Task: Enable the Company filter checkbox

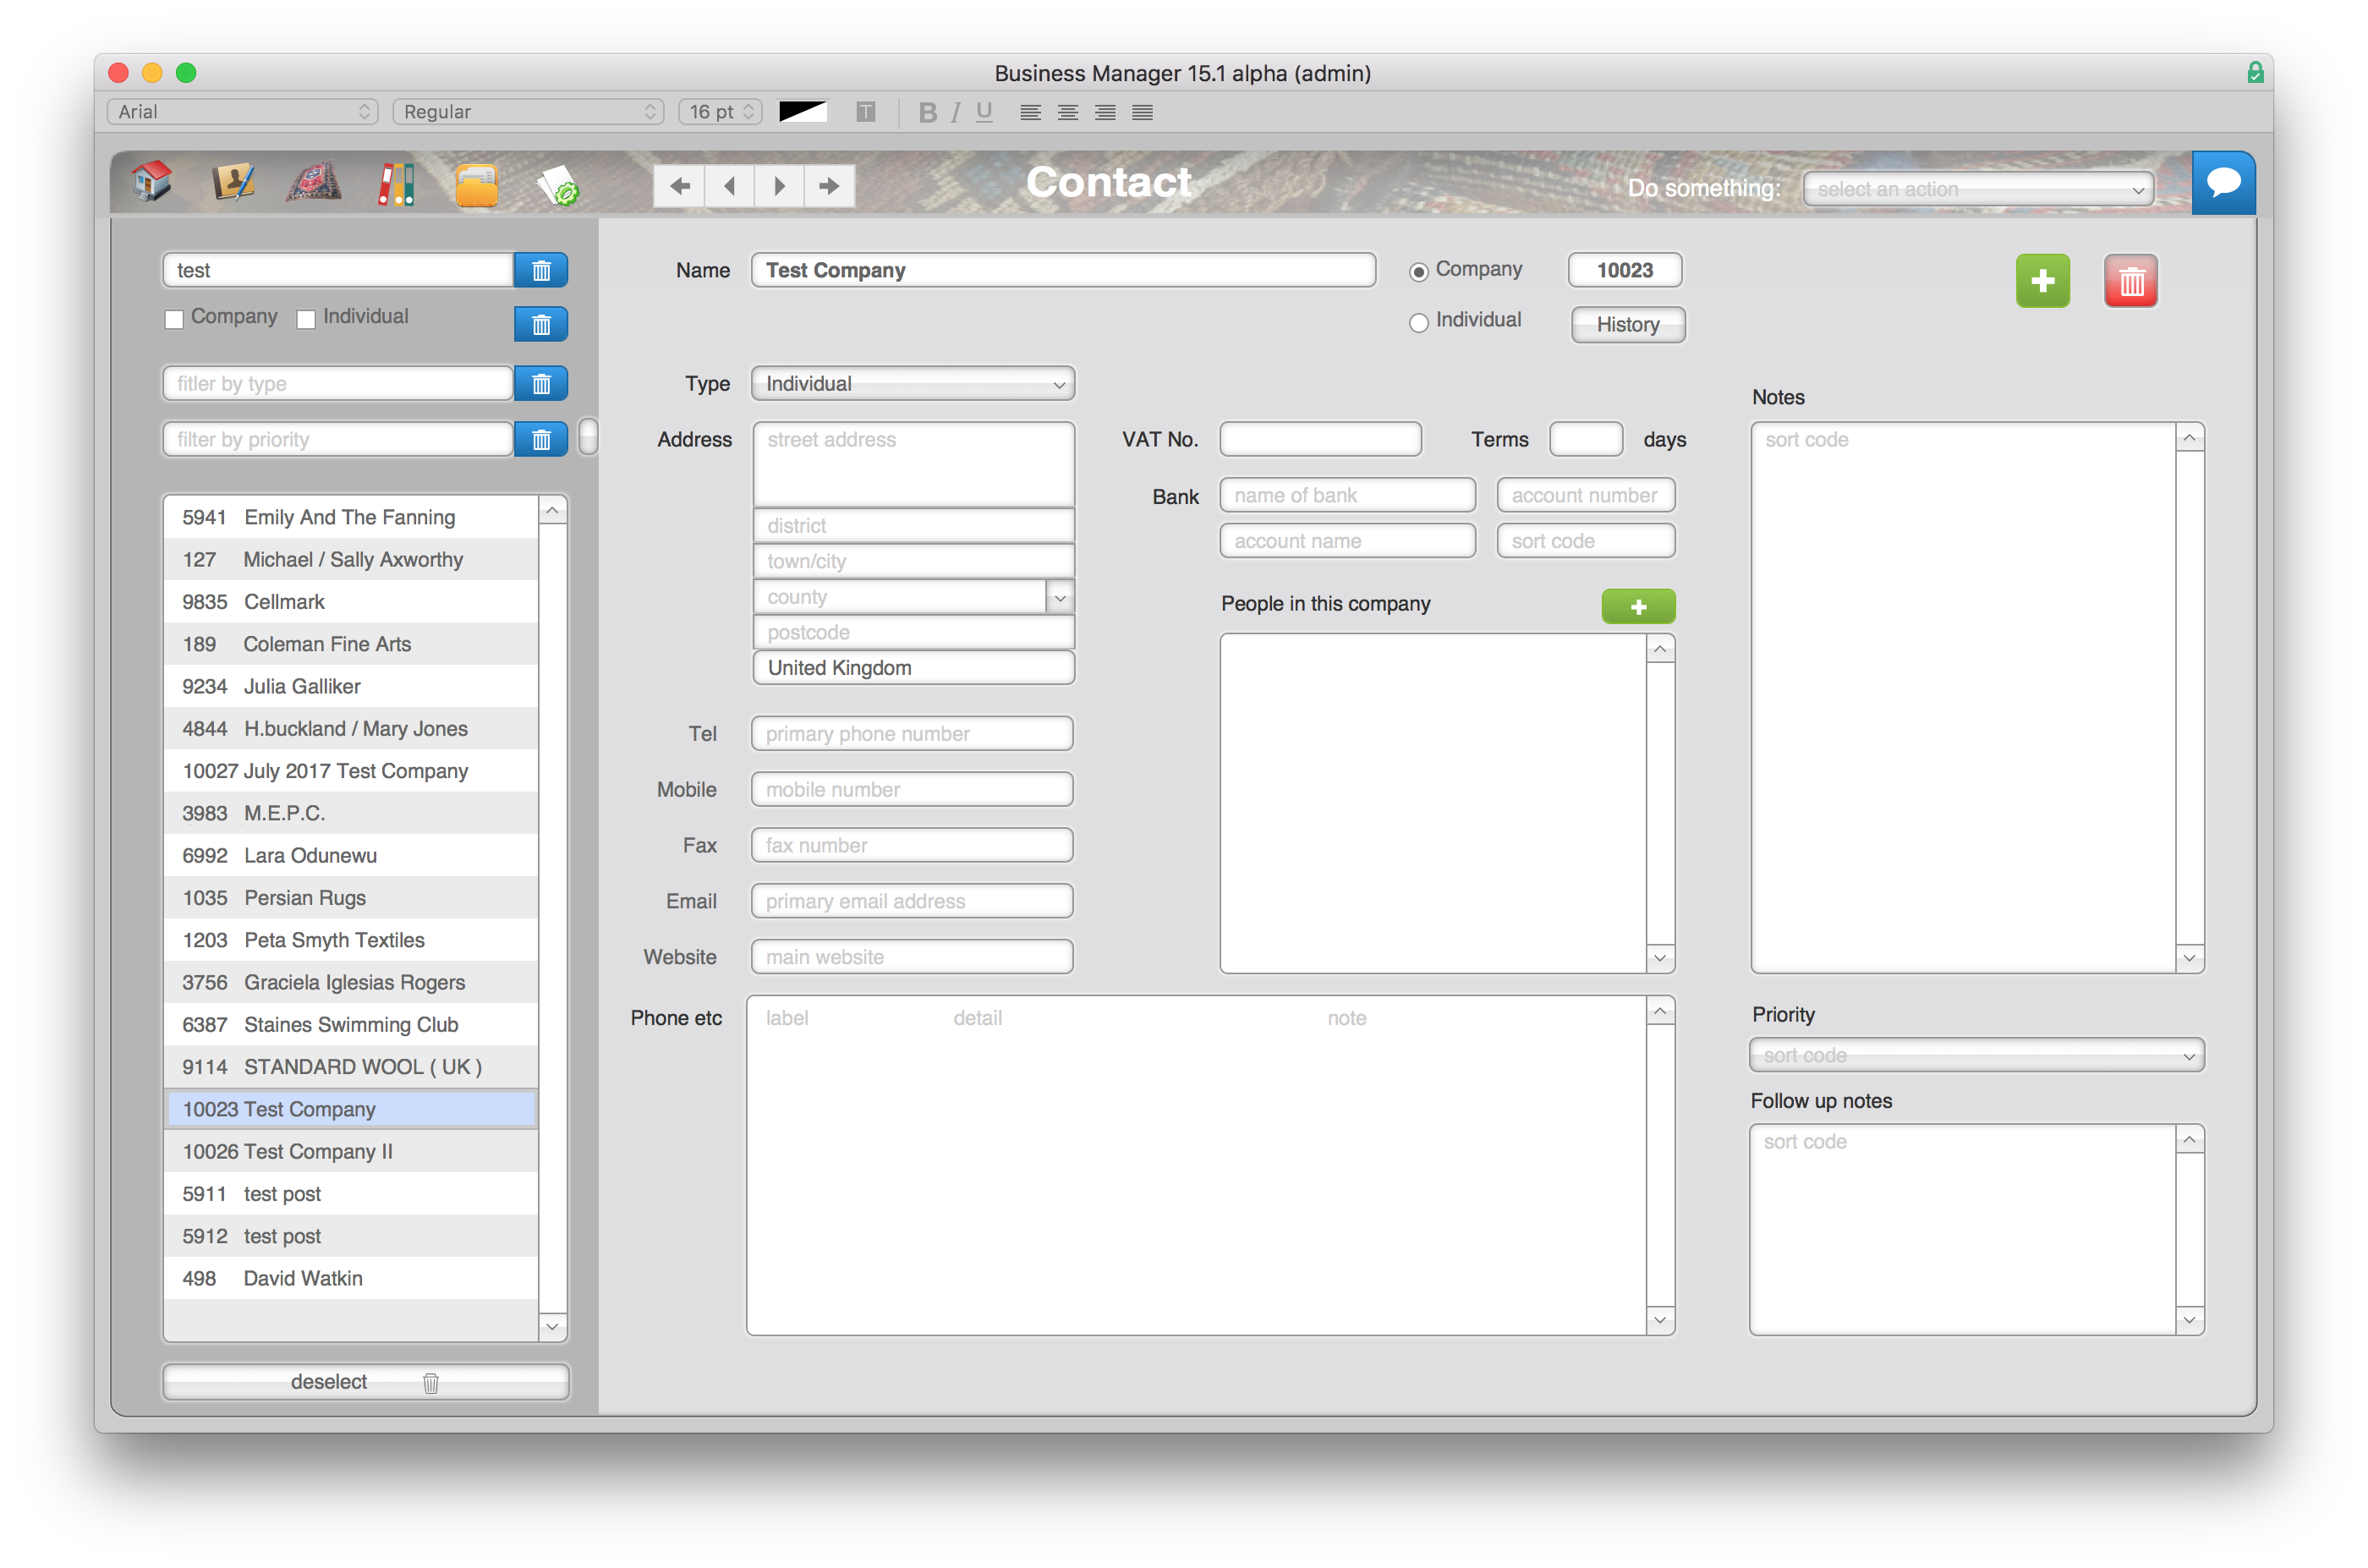Action: click(174, 318)
